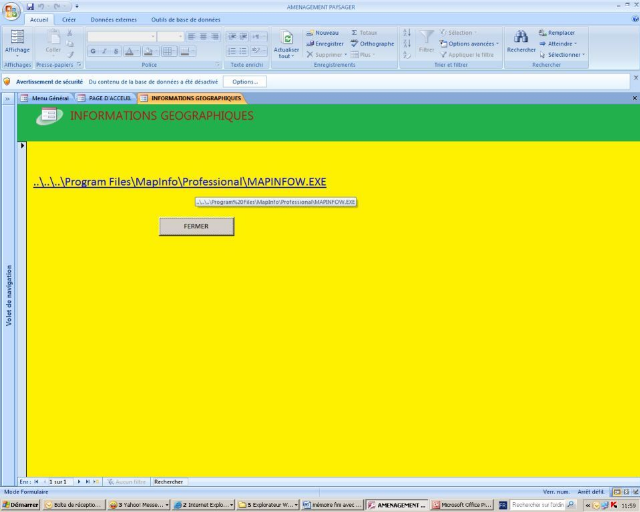Click the Démarrer start button

pyautogui.click(x=20, y=505)
